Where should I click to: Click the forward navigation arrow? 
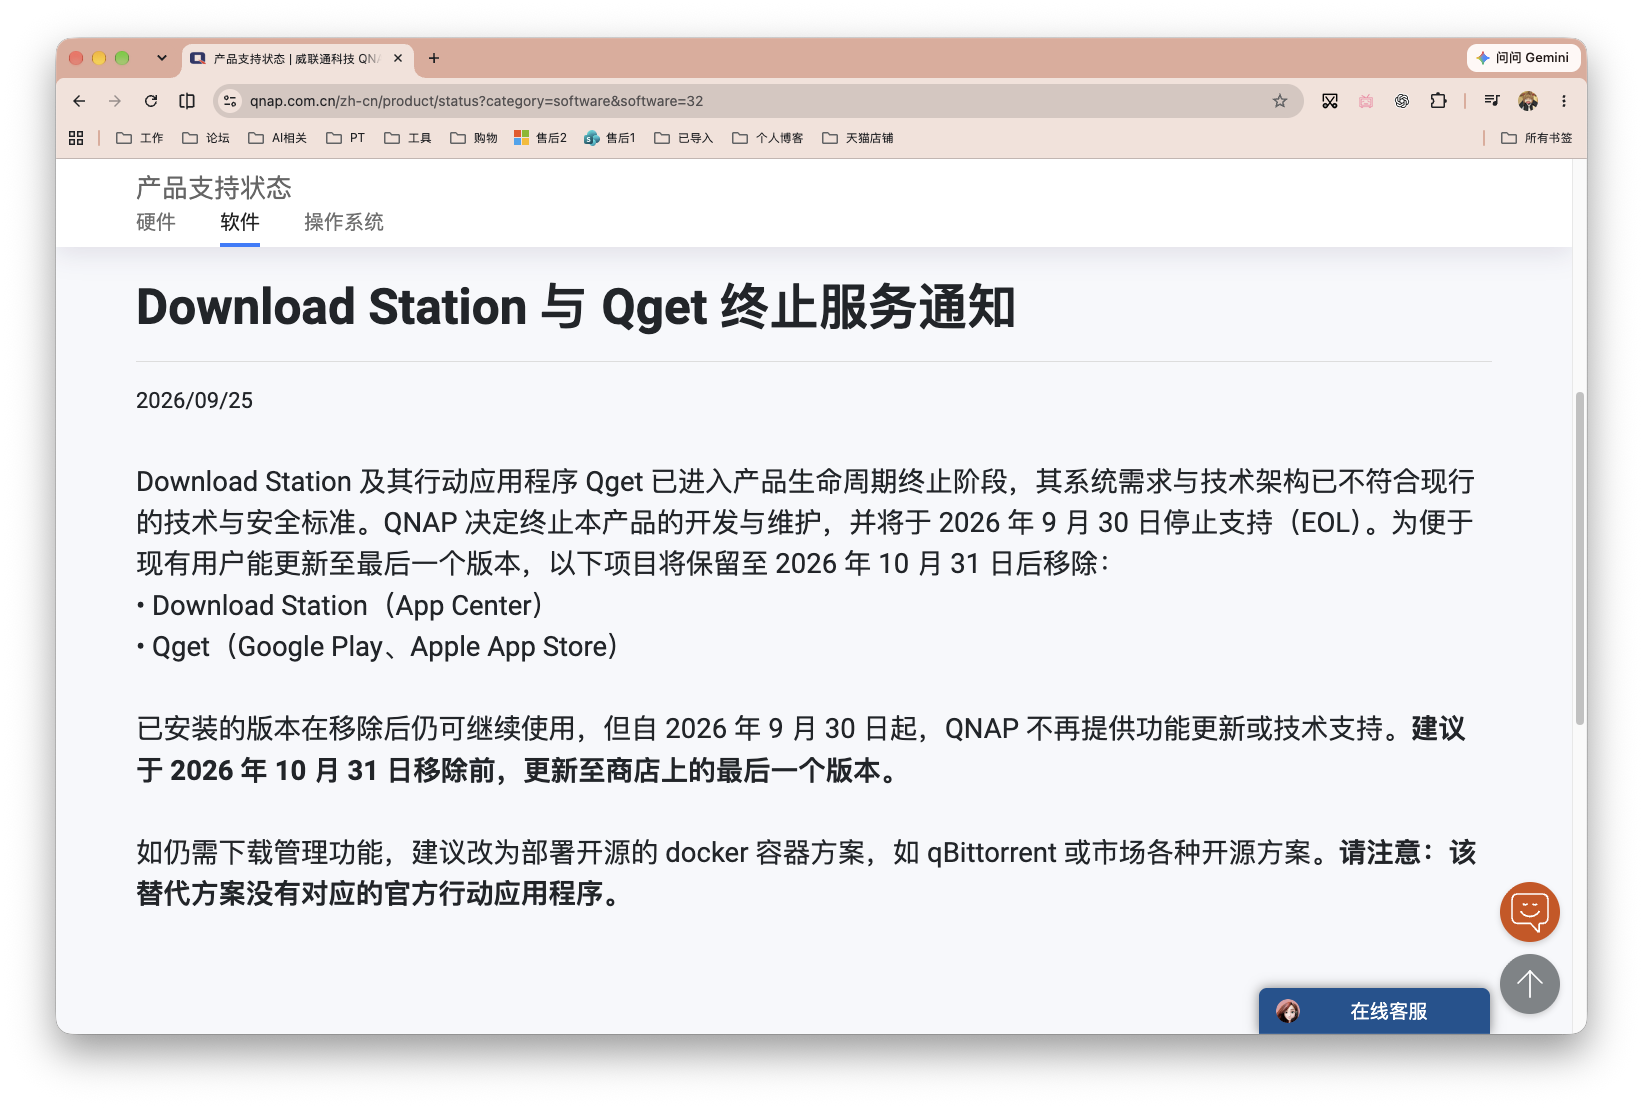click(115, 101)
